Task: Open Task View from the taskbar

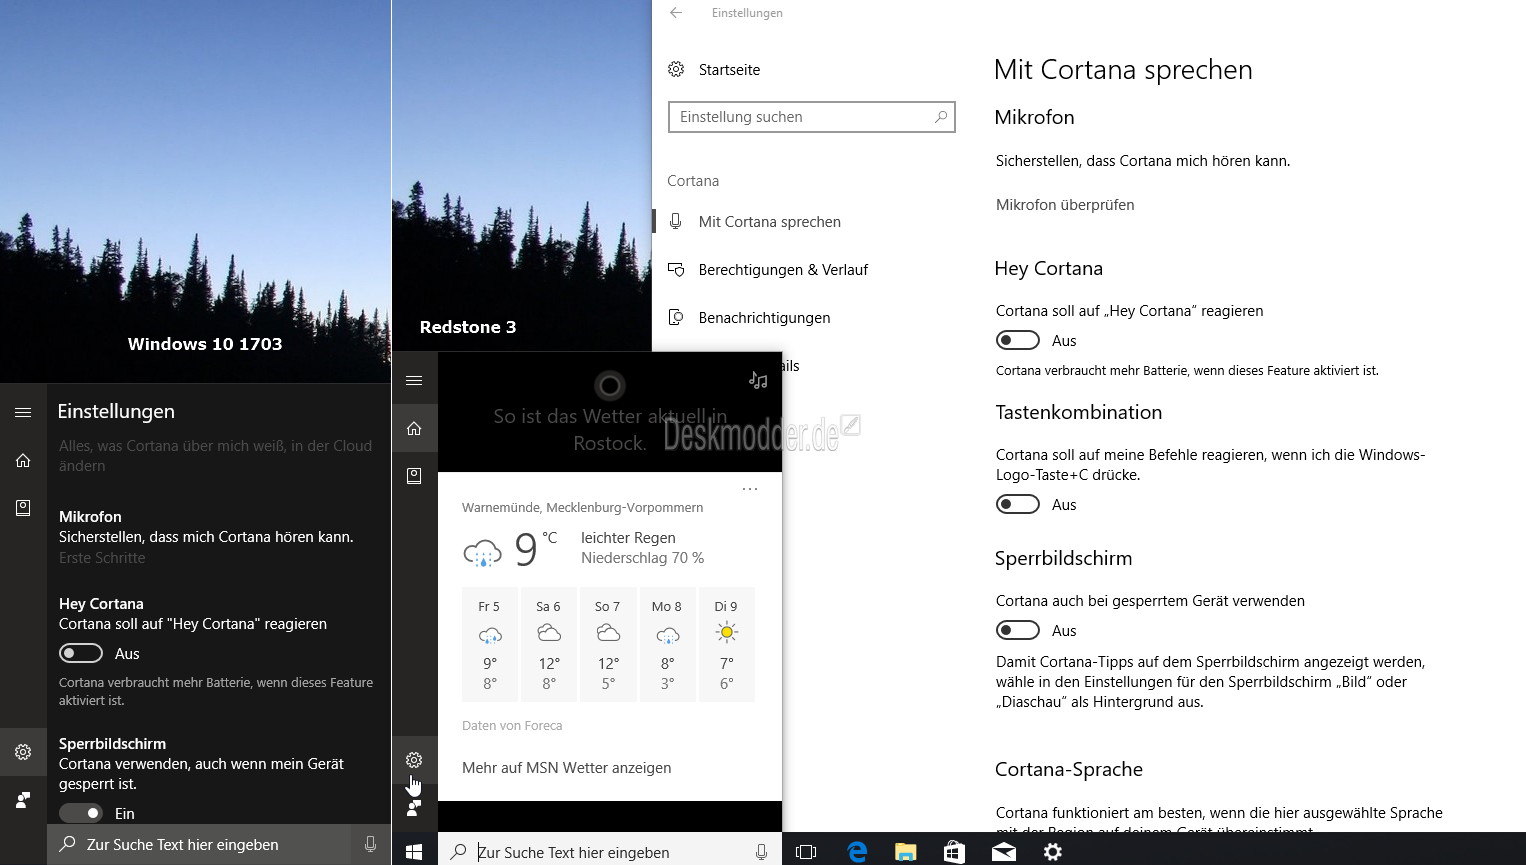Action: (x=806, y=852)
